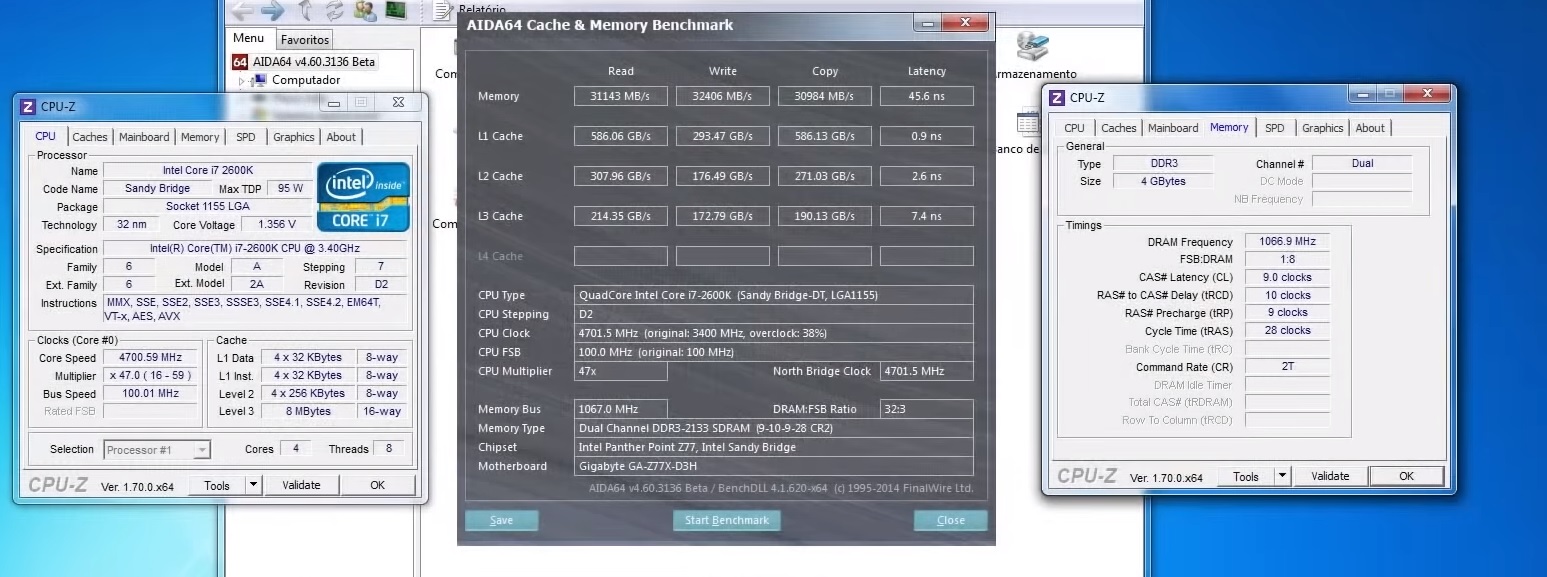Click the AIDA64 toolbar users icon
The width and height of the screenshot is (1547, 577).
click(365, 10)
